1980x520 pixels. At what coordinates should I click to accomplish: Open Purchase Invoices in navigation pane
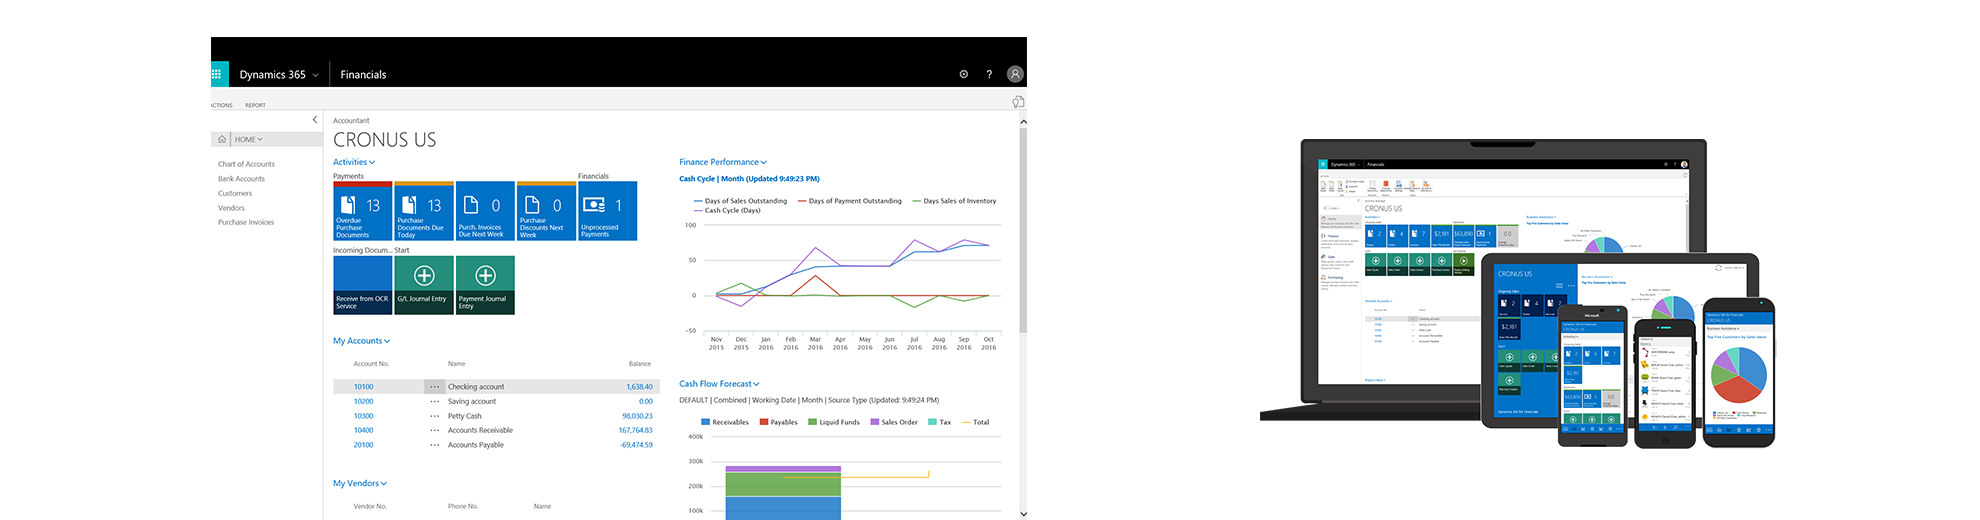pyautogui.click(x=246, y=222)
